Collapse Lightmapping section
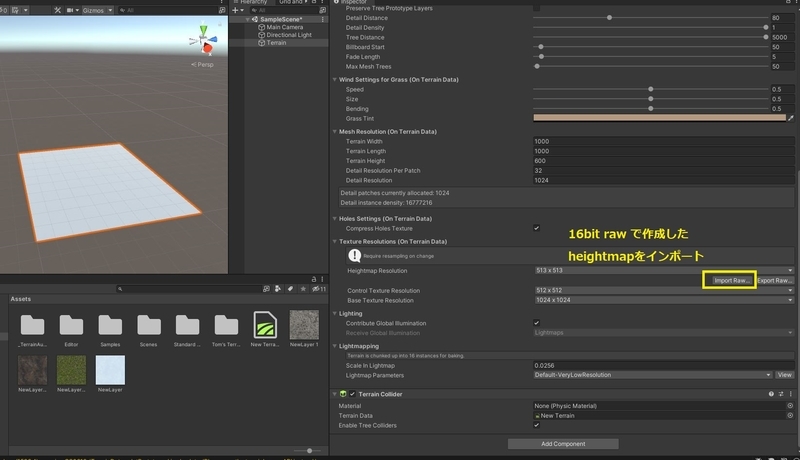The height and width of the screenshot is (460, 800). [x=335, y=346]
